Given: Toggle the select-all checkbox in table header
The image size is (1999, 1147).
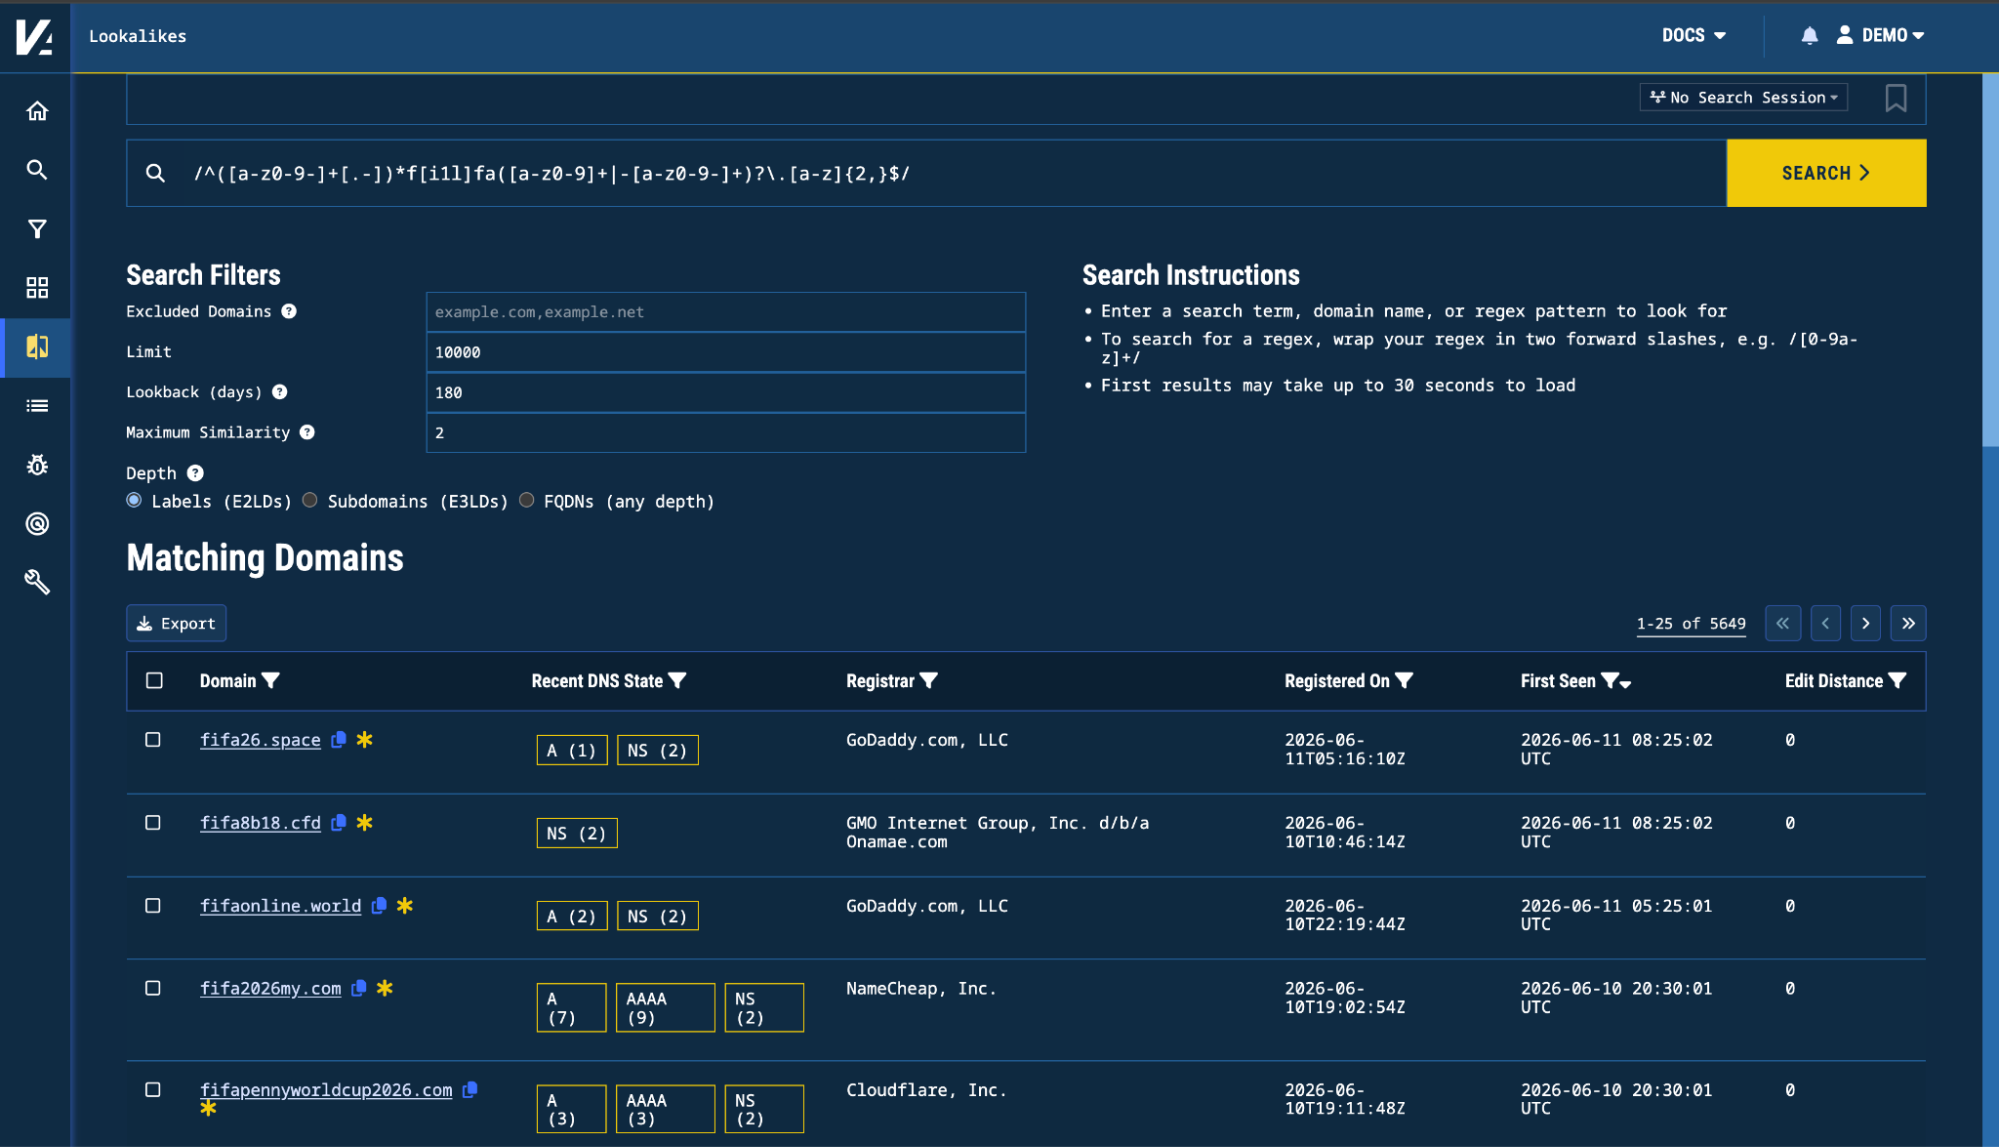Looking at the screenshot, I should (x=154, y=681).
